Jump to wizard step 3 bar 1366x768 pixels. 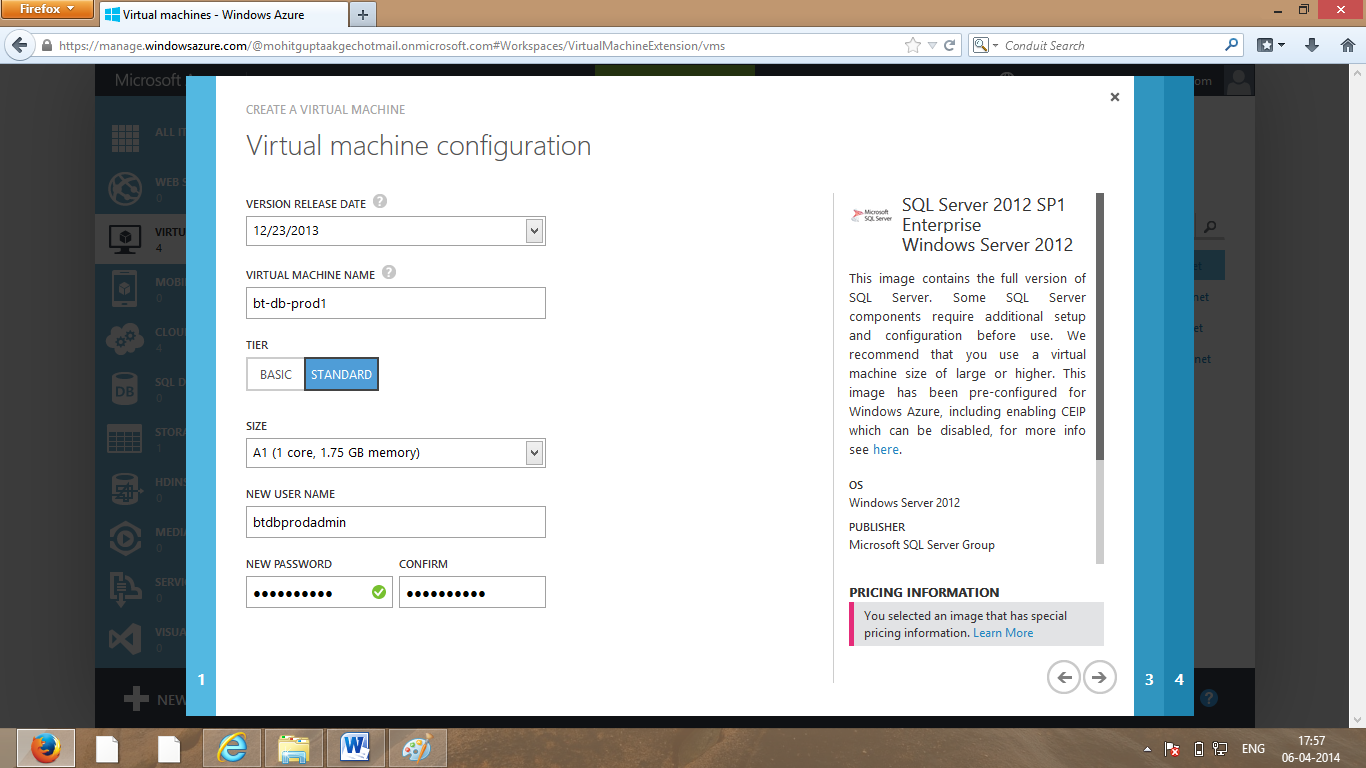(x=1149, y=396)
